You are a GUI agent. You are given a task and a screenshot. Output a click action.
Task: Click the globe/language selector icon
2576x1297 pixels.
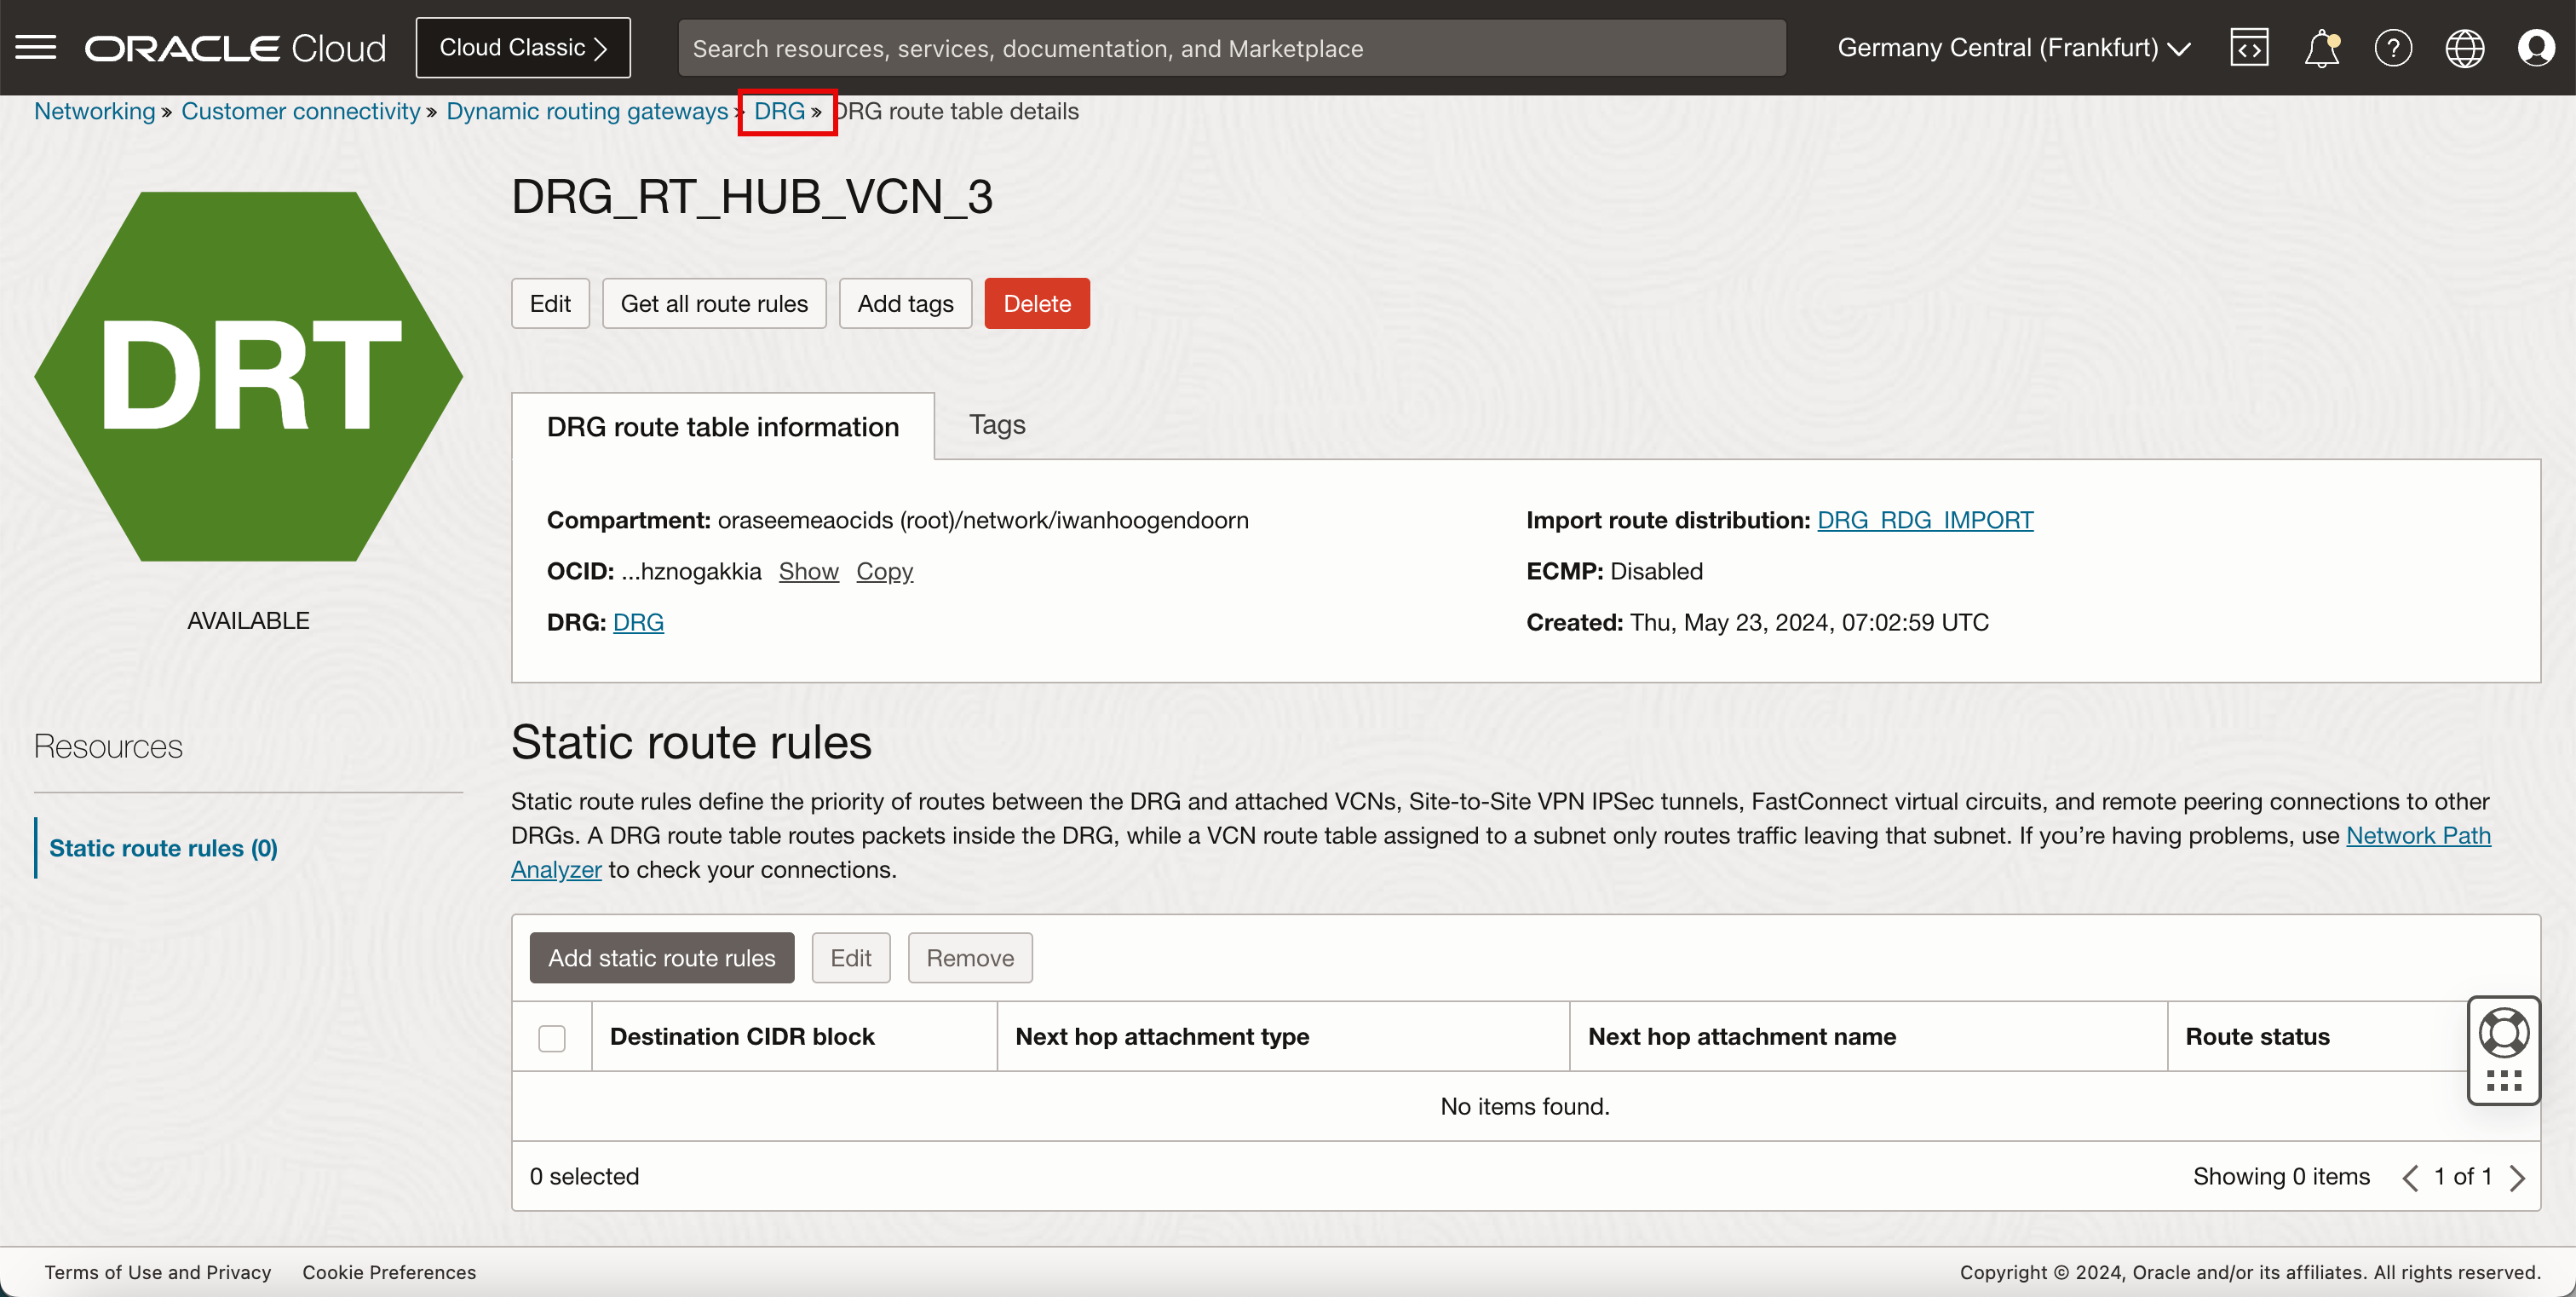tap(2464, 46)
